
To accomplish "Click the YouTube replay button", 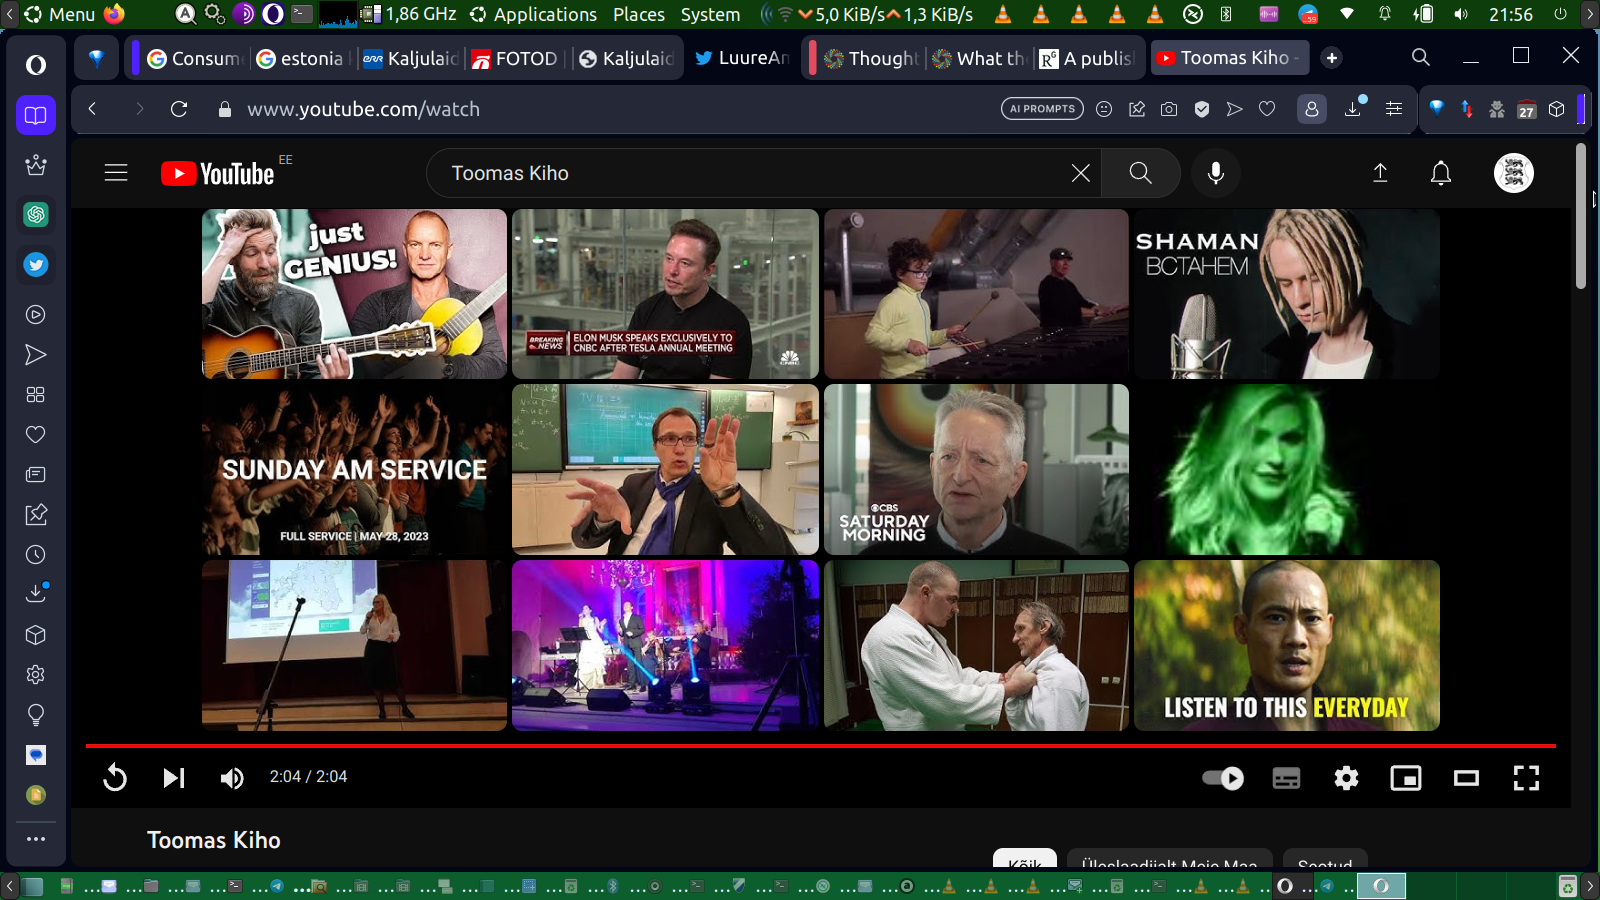I will point(115,777).
